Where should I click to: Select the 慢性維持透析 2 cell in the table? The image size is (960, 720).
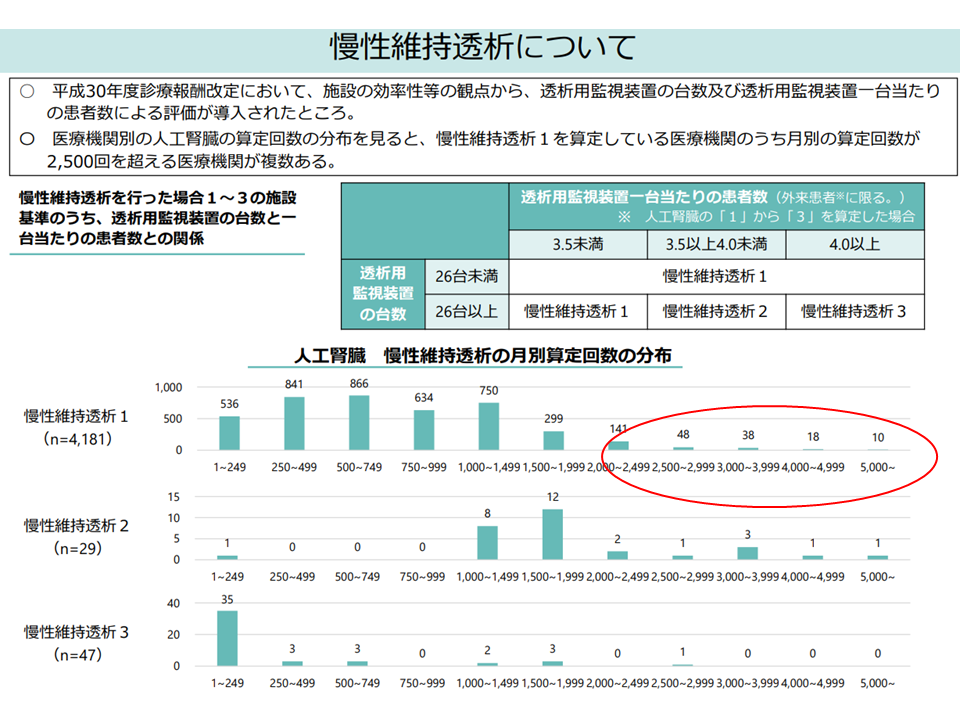click(x=717, y=311)
